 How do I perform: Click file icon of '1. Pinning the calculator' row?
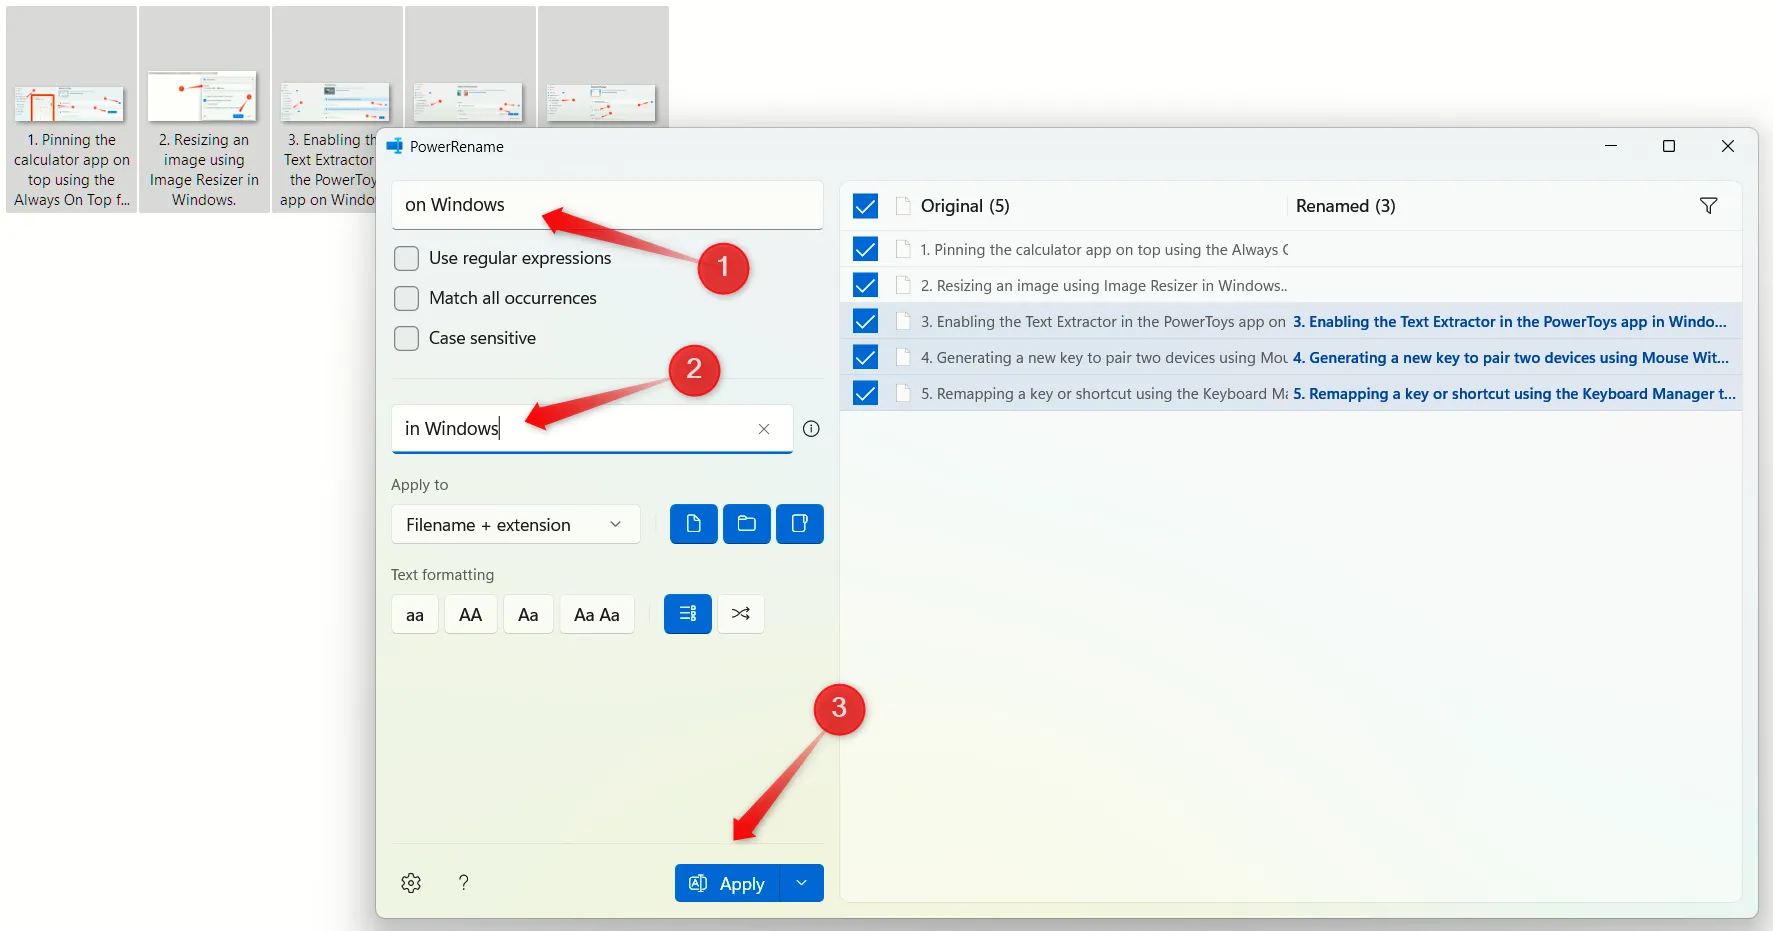[903, 250]
